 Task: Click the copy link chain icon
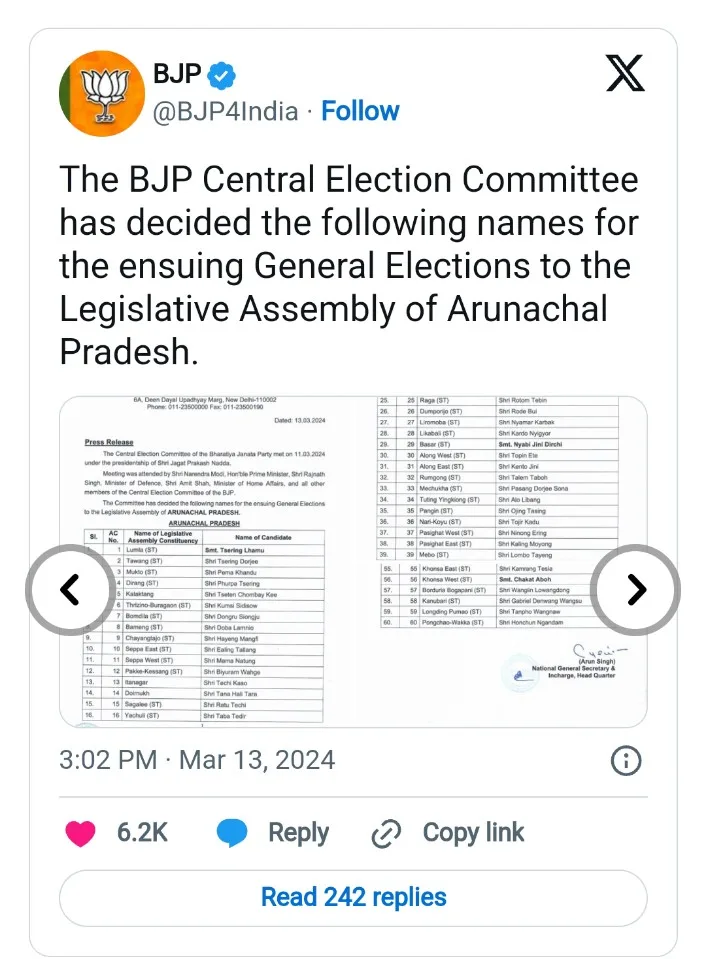pos(385,832)
